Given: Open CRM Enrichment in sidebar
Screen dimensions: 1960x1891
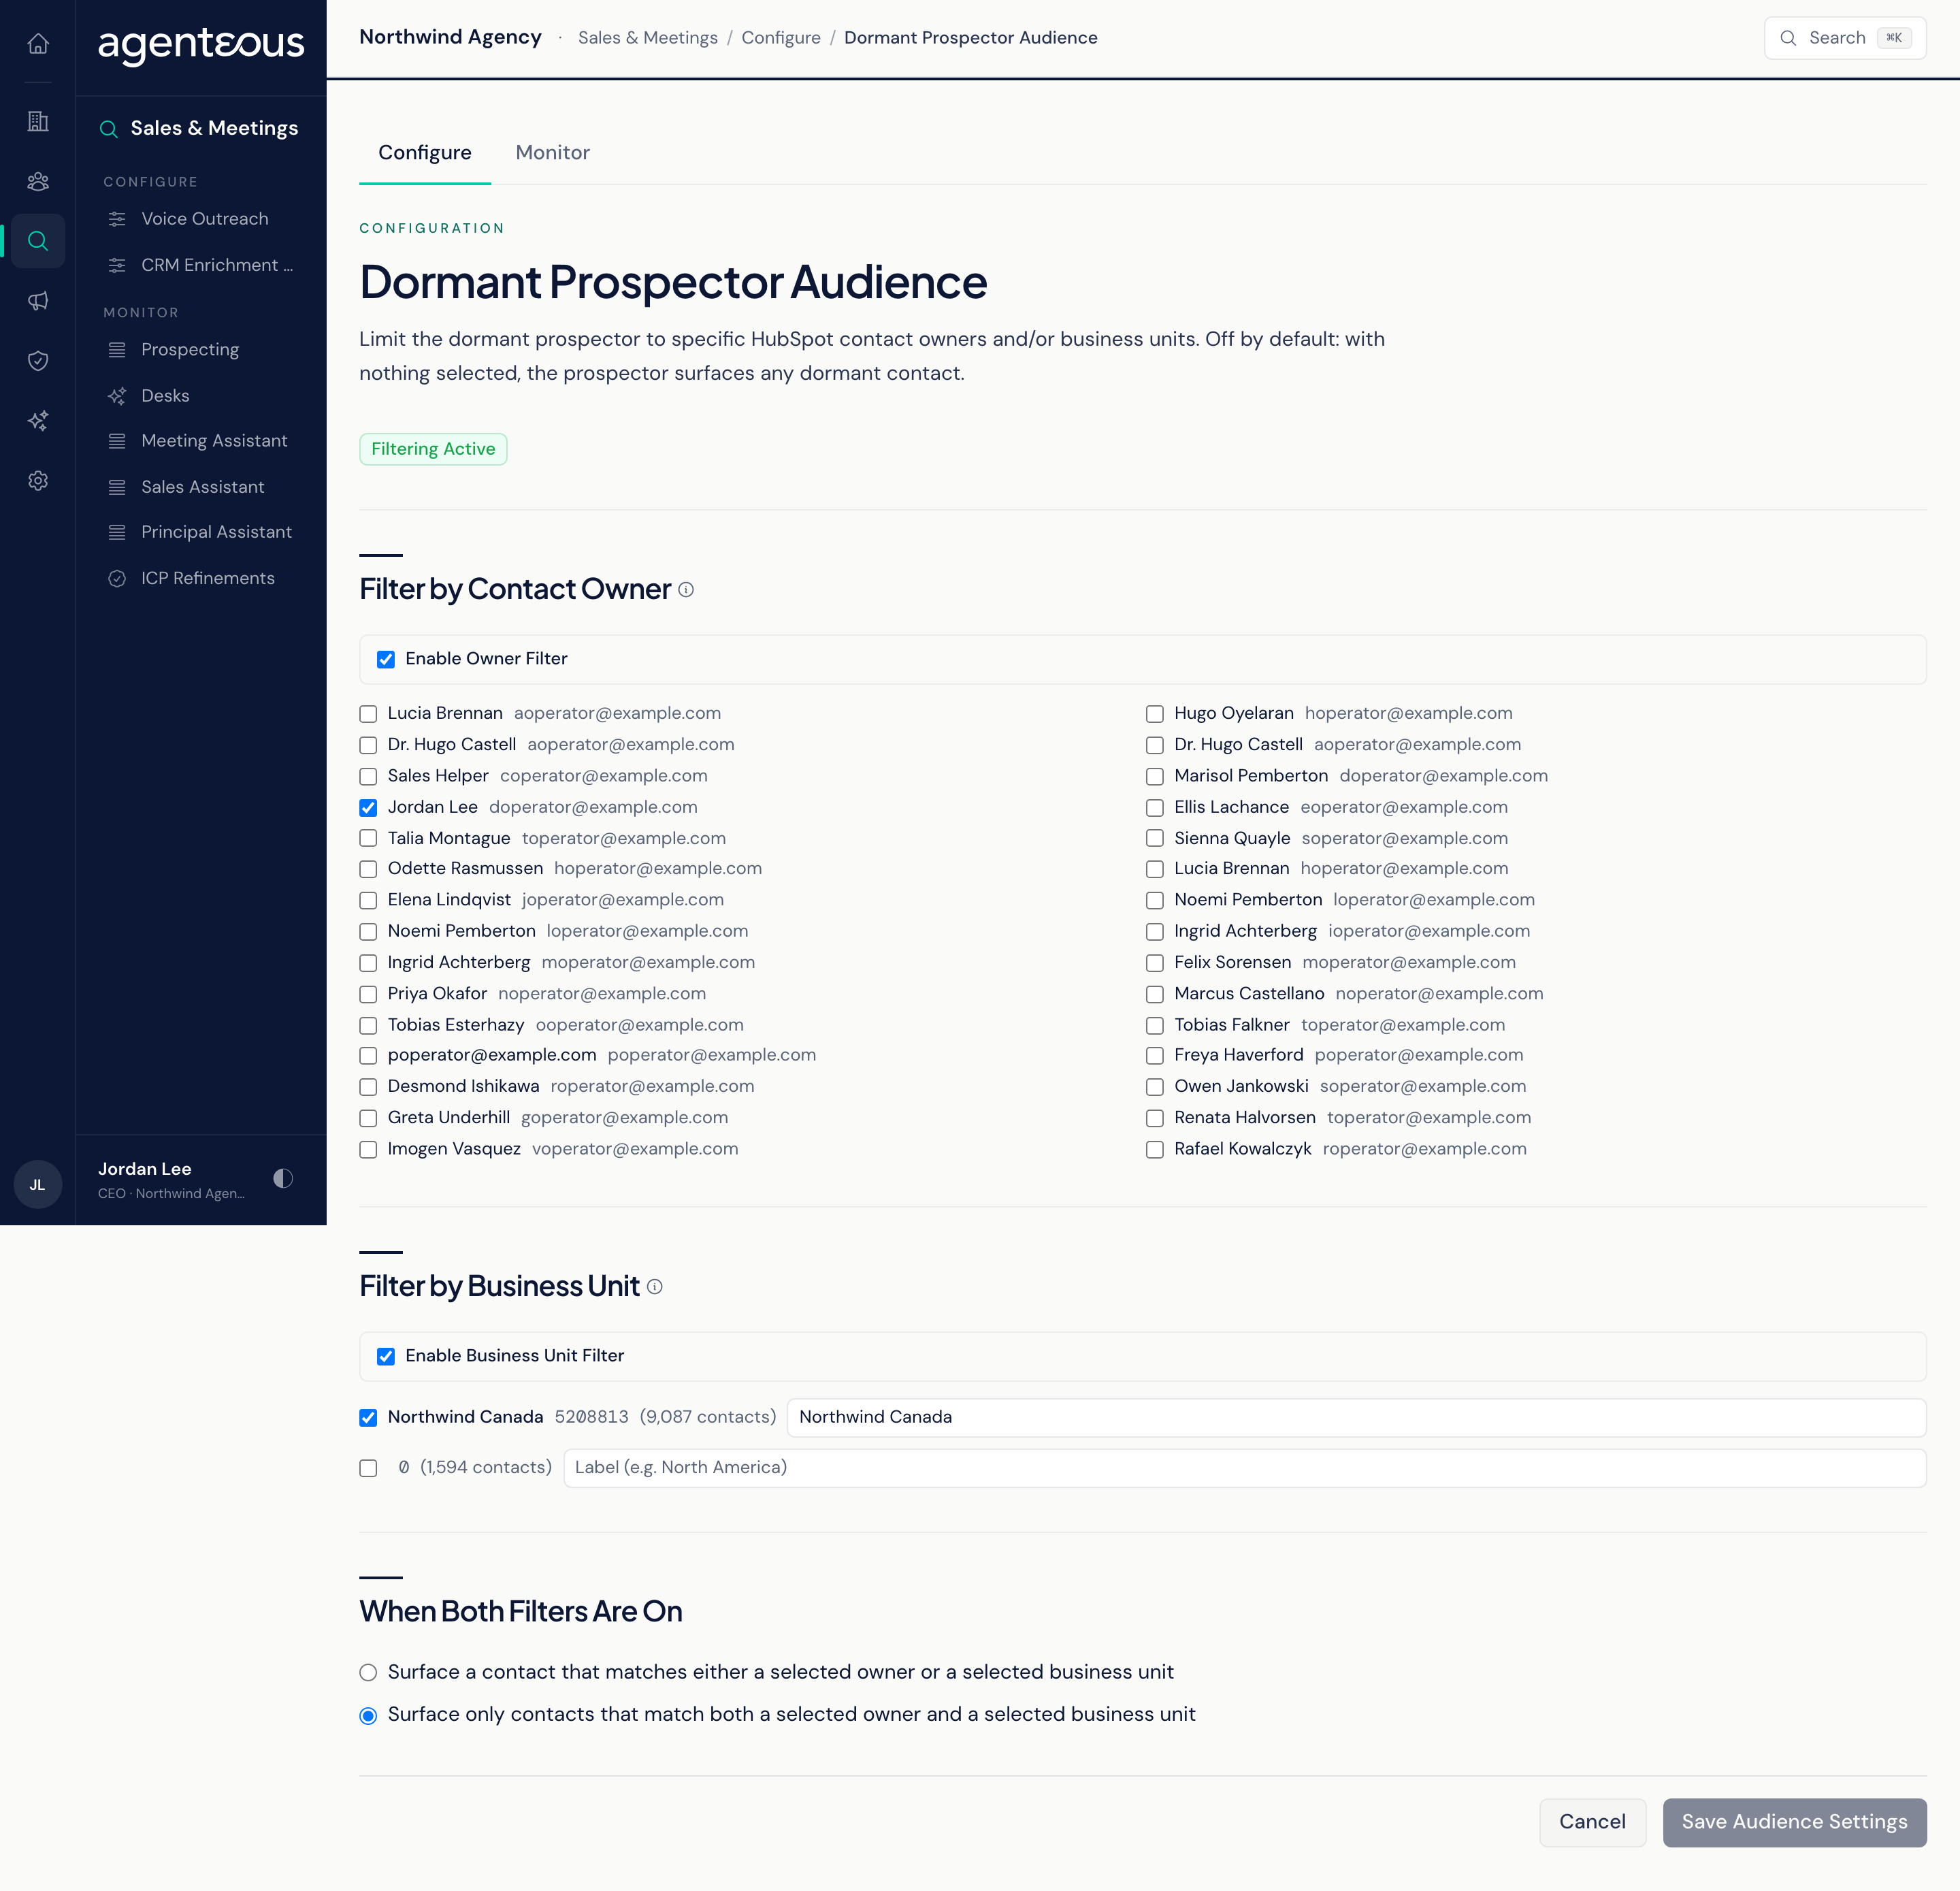Looking at the screenshot, I should tap(204, 265).
